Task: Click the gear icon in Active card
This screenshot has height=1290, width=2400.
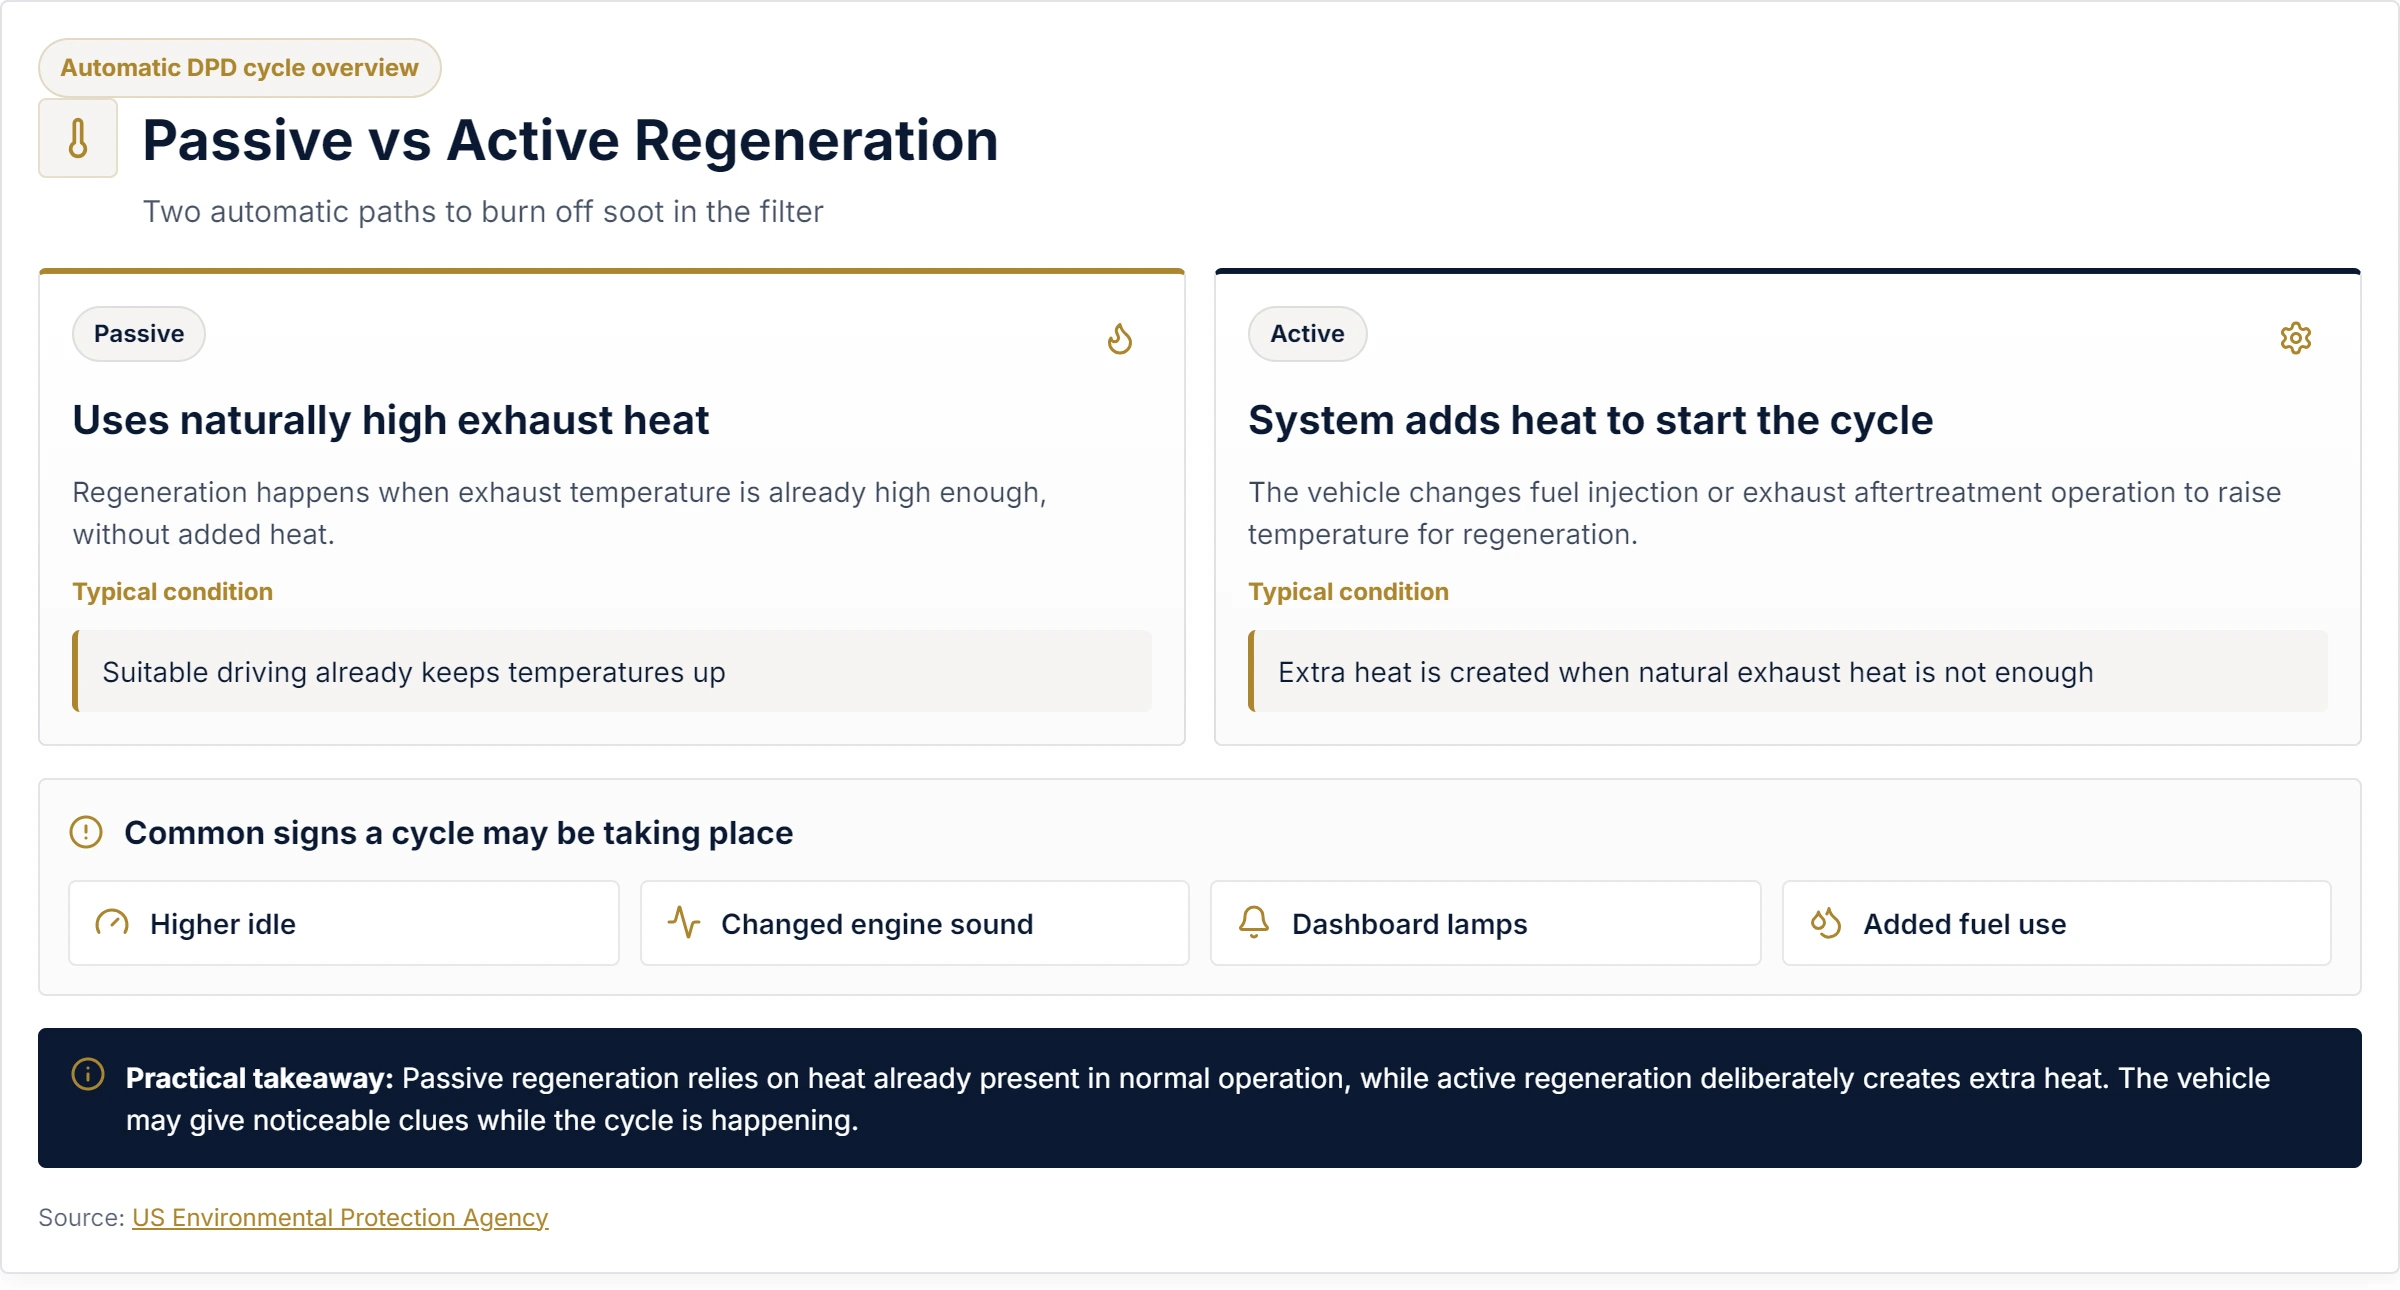Action: (x=2296, y=338)
